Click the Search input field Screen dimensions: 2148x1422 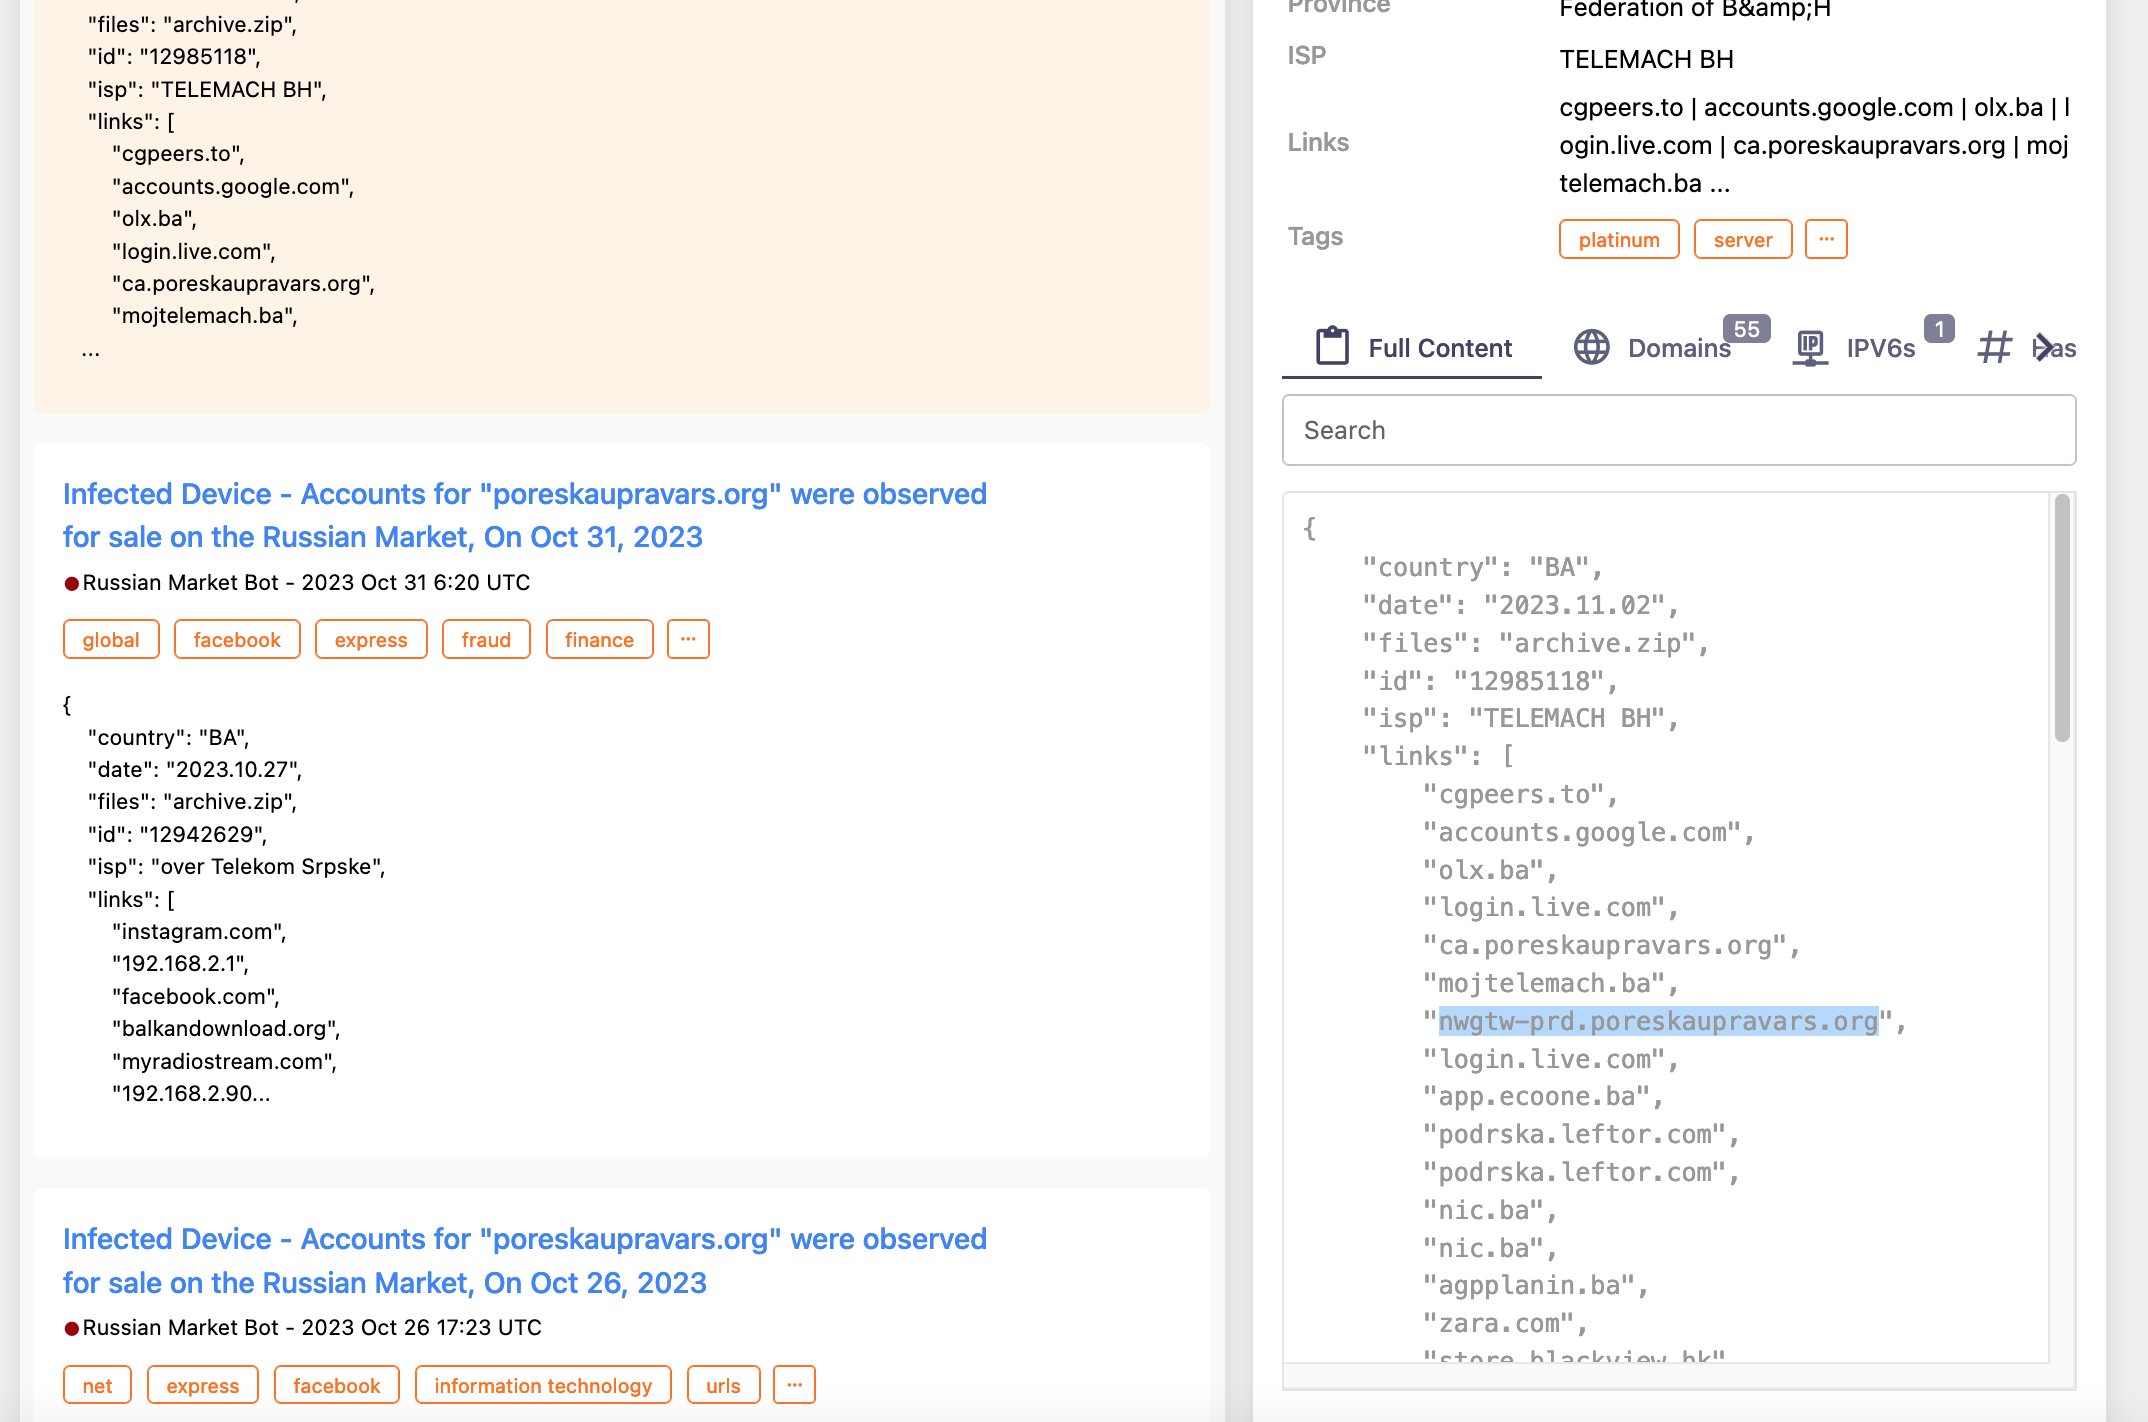1679,430
